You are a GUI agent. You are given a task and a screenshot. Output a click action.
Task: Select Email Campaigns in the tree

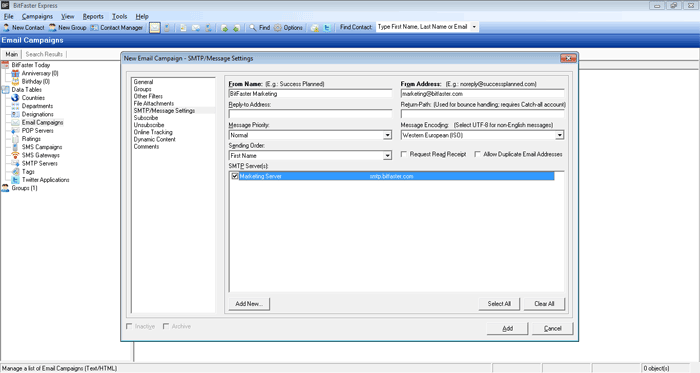pyautogui.click(x=42, y=123)
